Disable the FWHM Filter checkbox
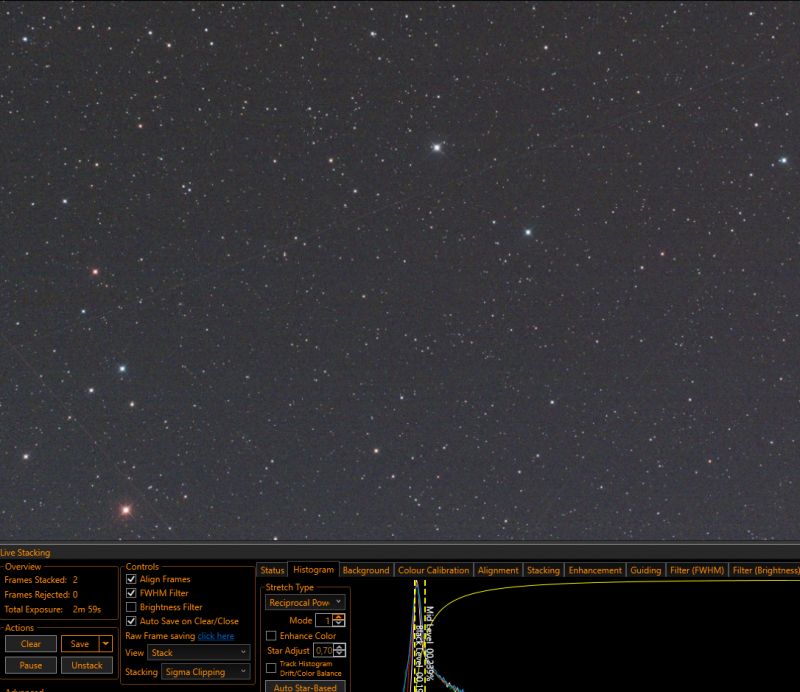800x692 pixels. (131, 593)
